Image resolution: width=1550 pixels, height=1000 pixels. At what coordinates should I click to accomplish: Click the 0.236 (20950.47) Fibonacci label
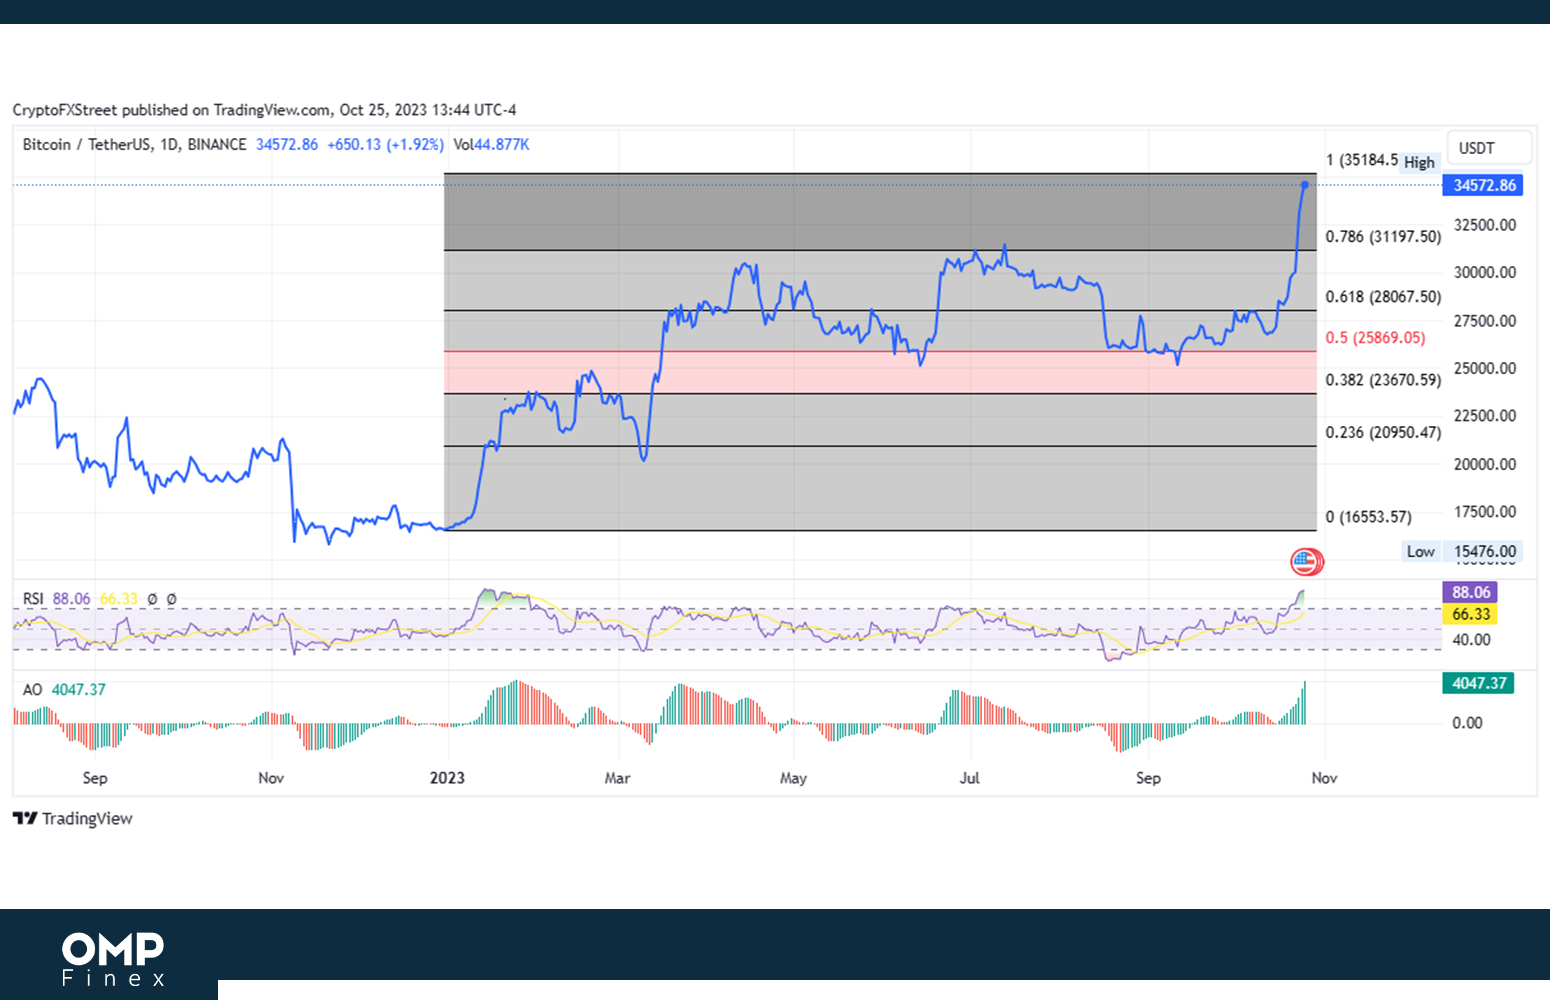tap(1383, 433)
